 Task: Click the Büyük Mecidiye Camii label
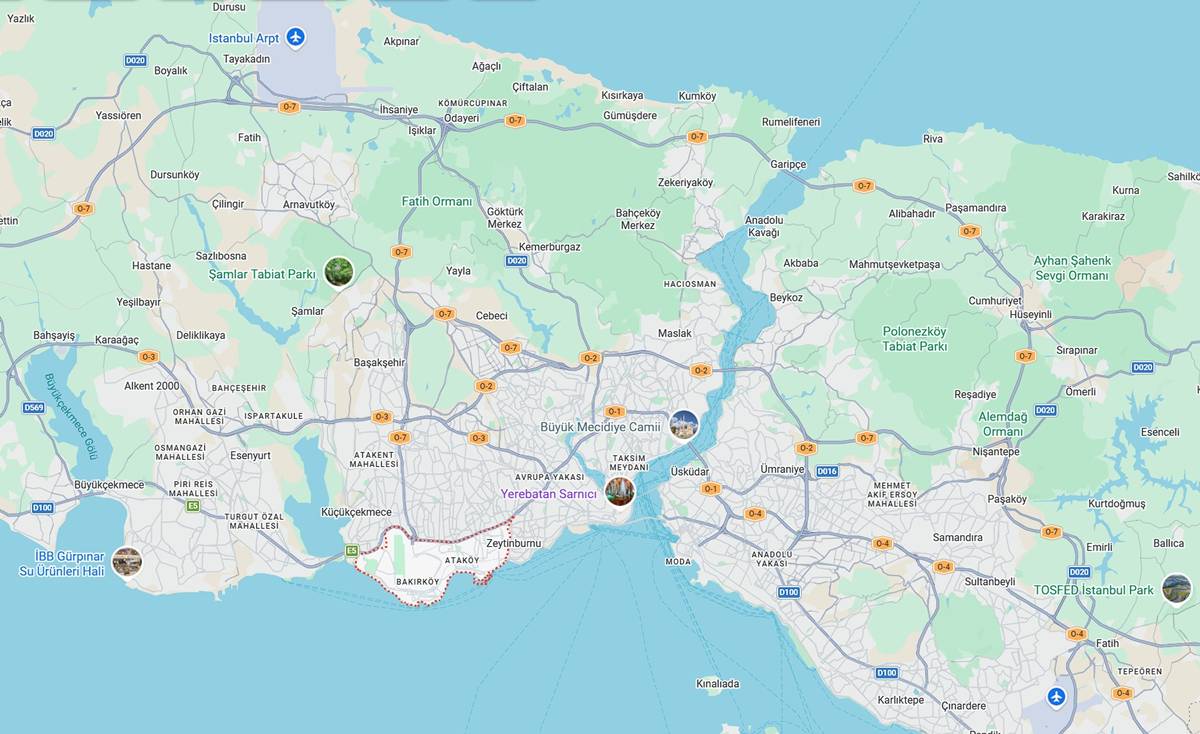click(x=600, y=427)
